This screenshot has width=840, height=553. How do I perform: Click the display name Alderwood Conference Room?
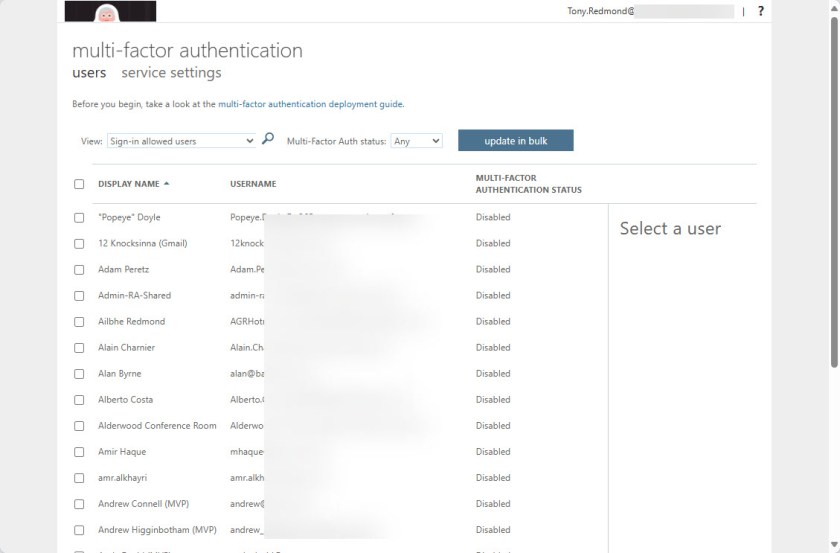point(157,425)
